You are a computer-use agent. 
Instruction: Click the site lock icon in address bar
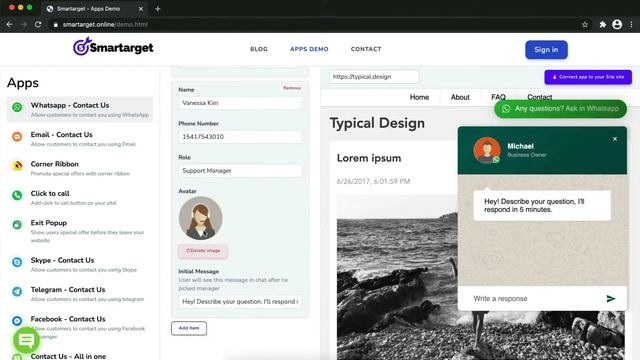[x=56, y=24]
